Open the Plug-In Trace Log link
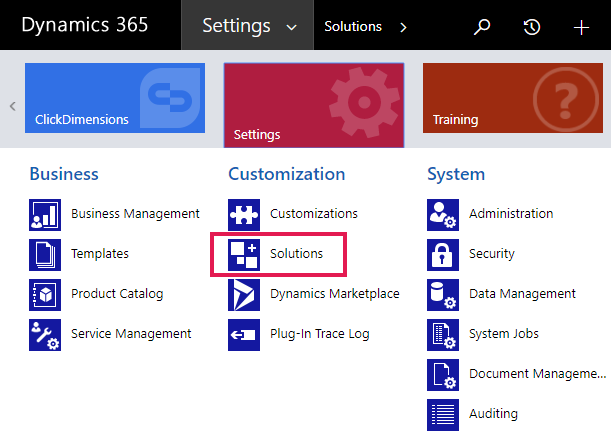 [320, 334]
